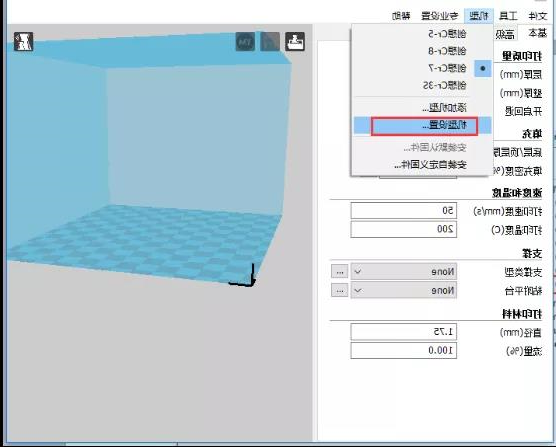The image size is (556, 447).
Task: Switch to the 高级 tab
Action: [x=505, y=34]
